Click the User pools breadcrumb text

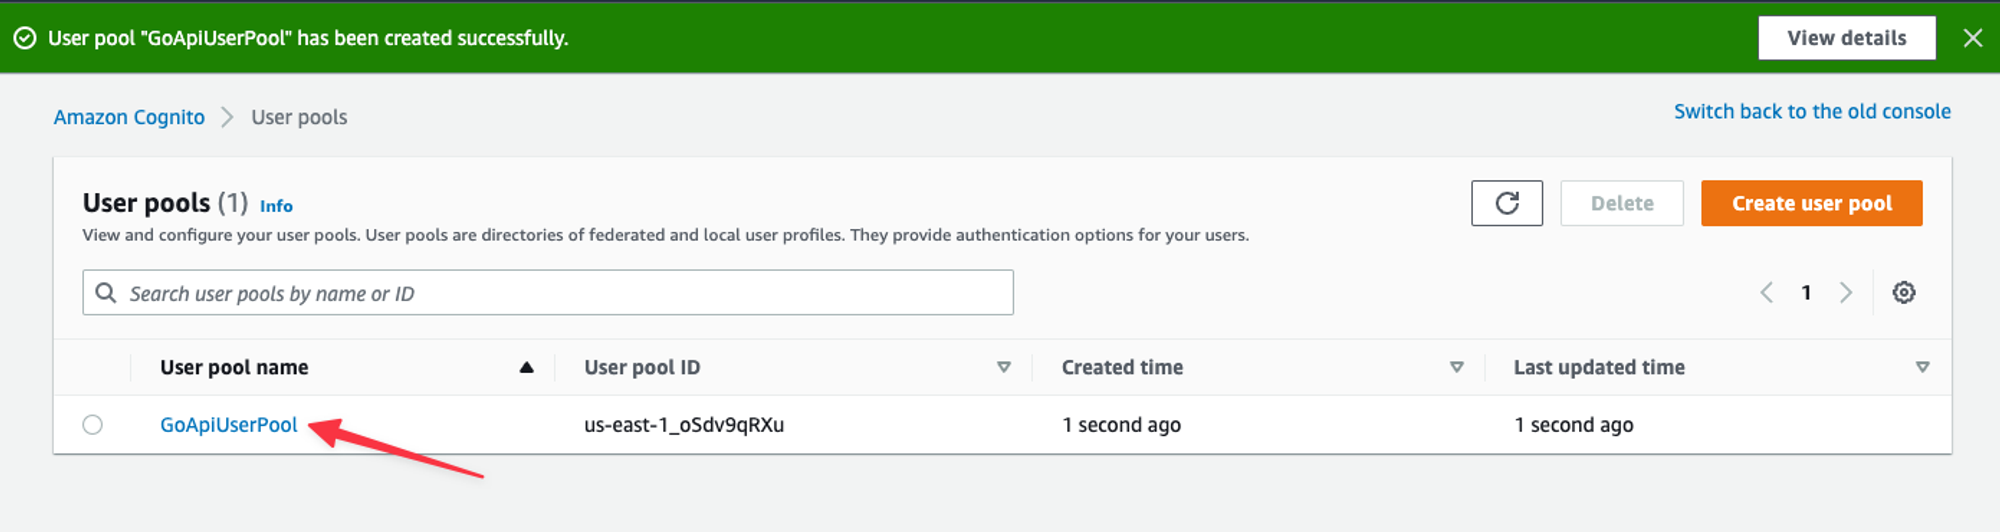(x=299, y=117)
